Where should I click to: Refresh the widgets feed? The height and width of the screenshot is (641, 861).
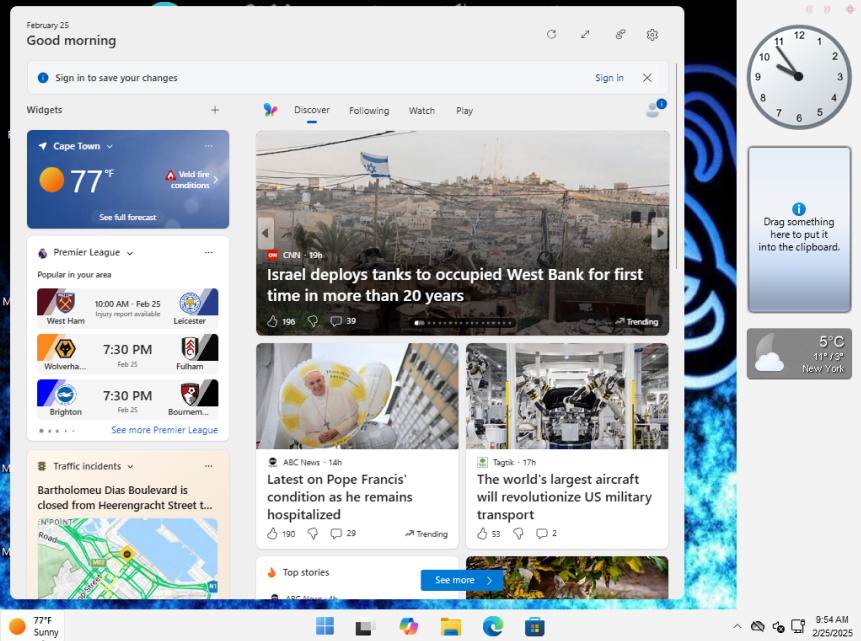[x=551, y=35]
